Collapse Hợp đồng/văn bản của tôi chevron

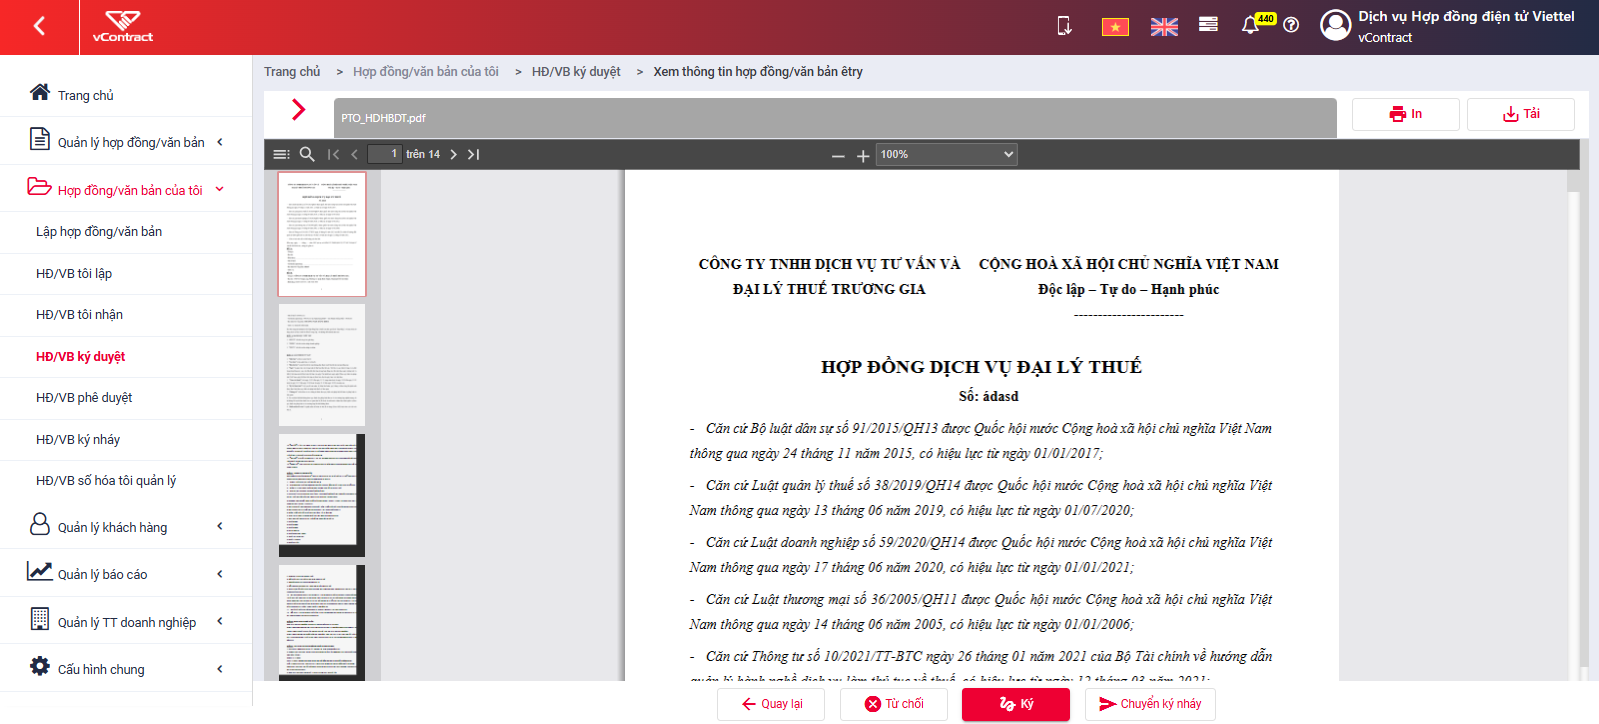tap(220, 189)
